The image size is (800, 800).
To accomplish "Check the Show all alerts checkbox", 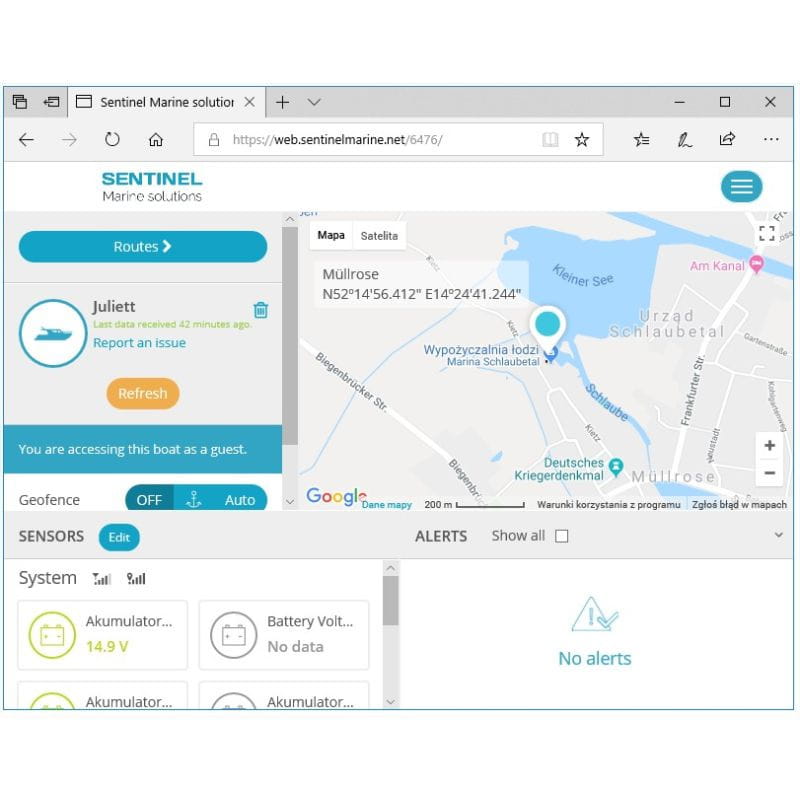I will [562, 536].
